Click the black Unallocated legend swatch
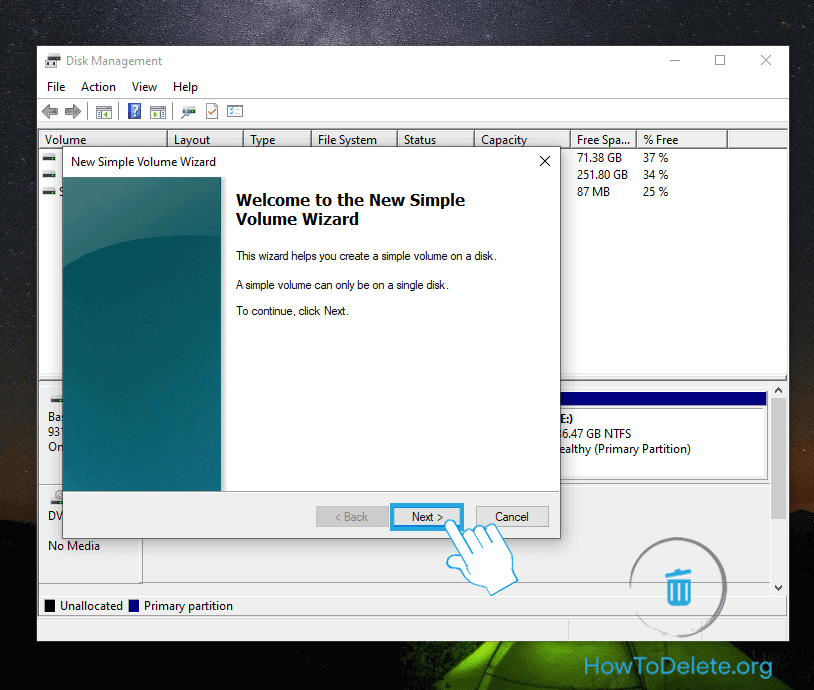 pyautogui.click(x=50, y=606)
